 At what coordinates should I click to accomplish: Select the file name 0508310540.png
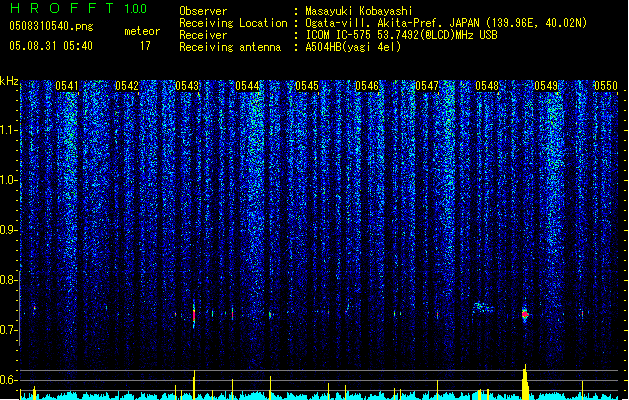coord(51,26)
